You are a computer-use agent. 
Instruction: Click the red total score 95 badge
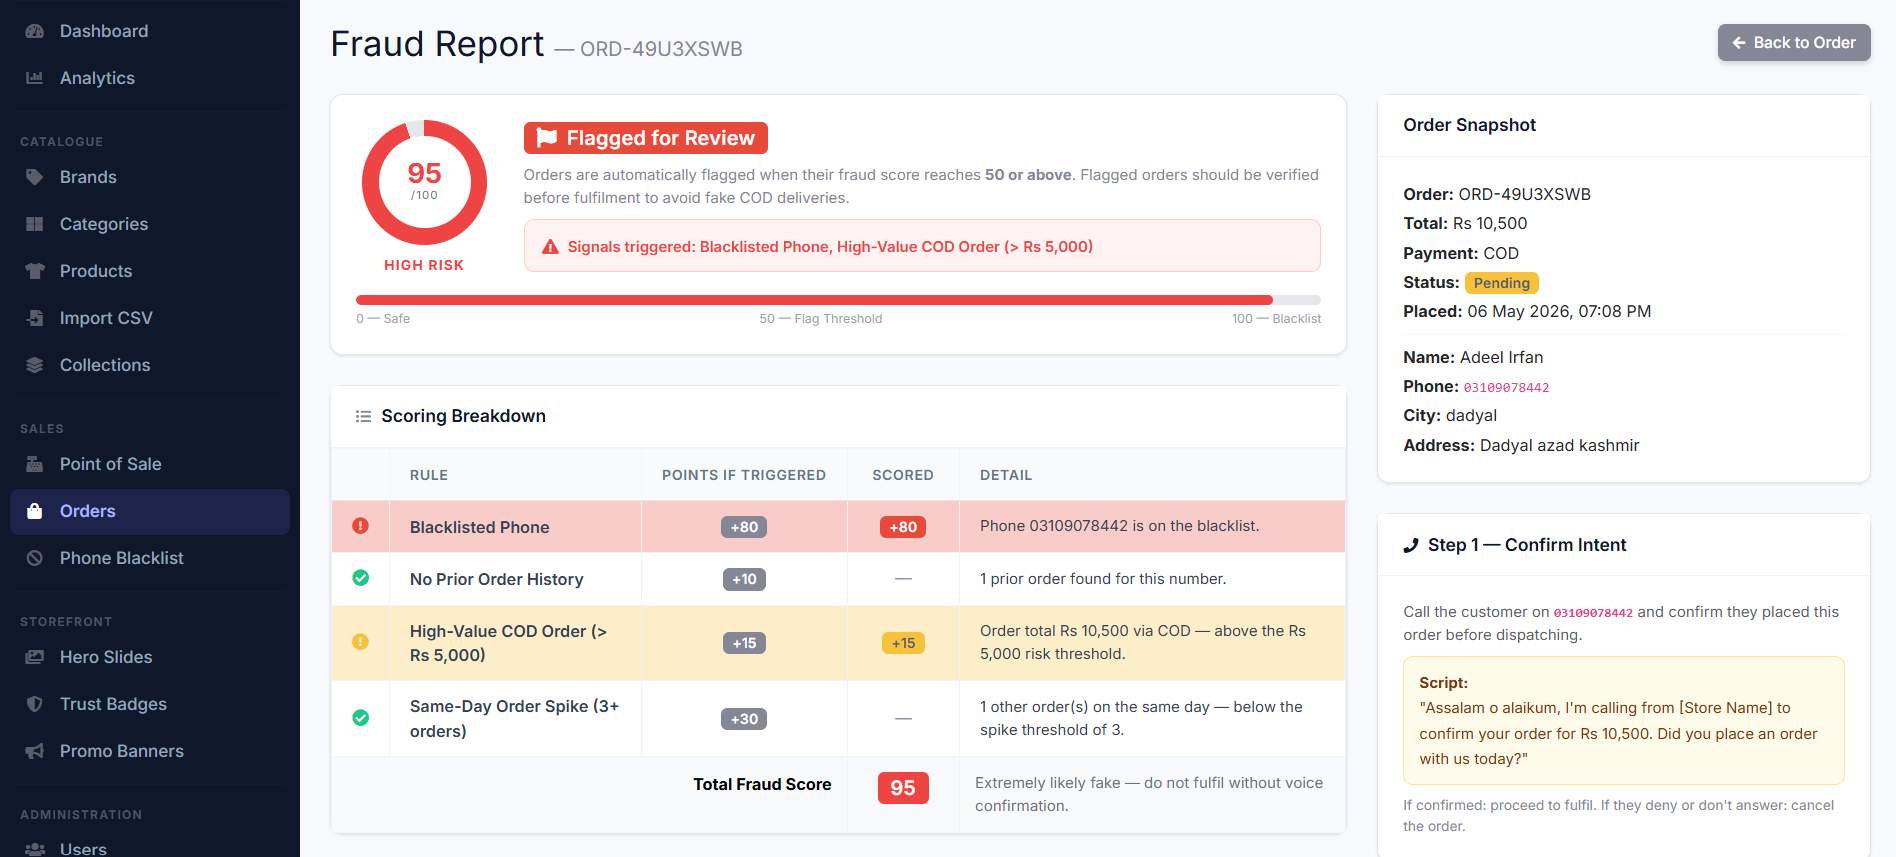[x=903, y=788]
